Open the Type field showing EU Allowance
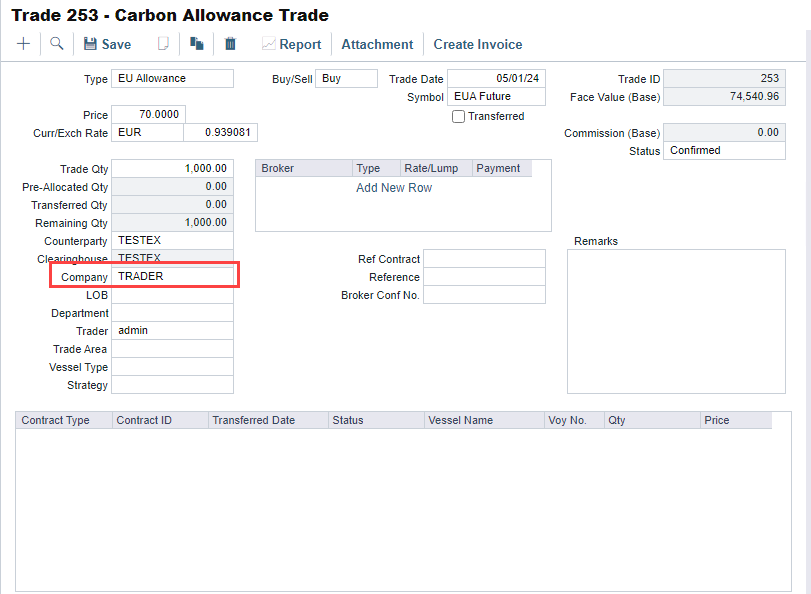Screen dimensions: 811x594 (172, 79)
